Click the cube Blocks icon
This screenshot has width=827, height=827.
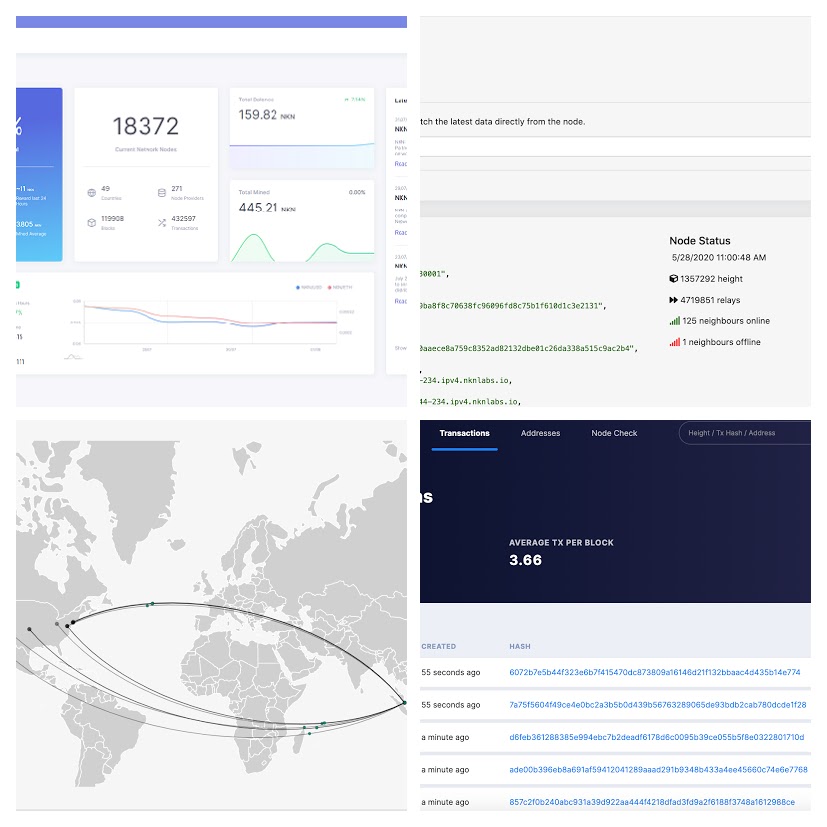(x=92, y=223)
